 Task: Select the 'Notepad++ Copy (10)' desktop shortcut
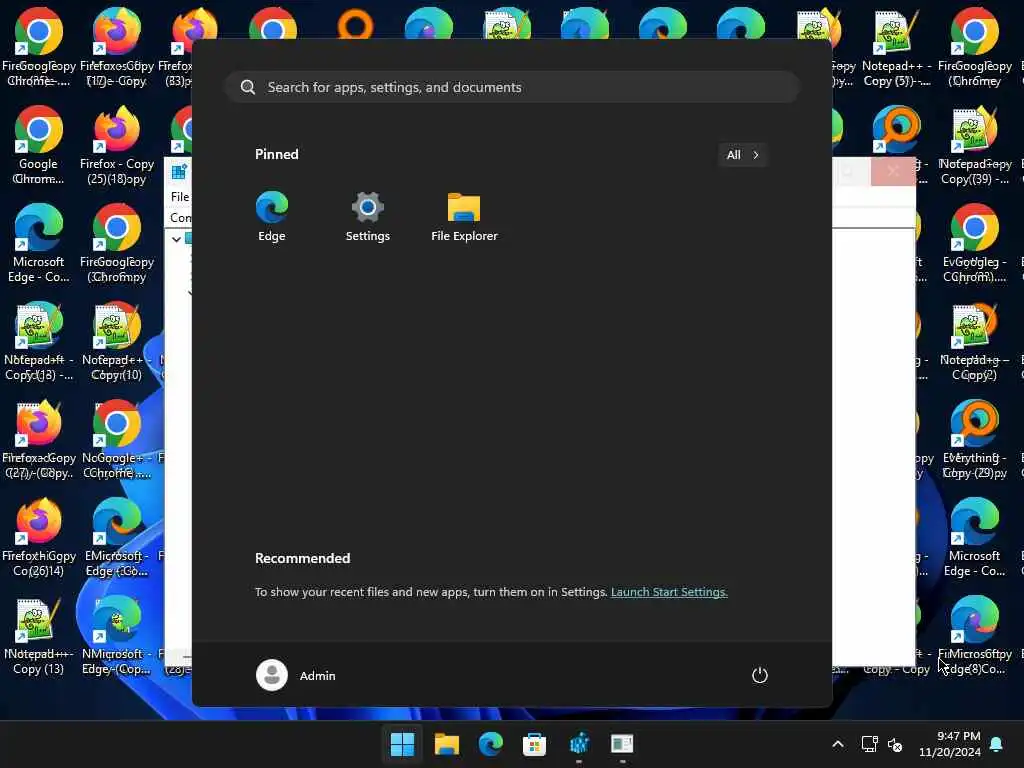click(117, 341)
